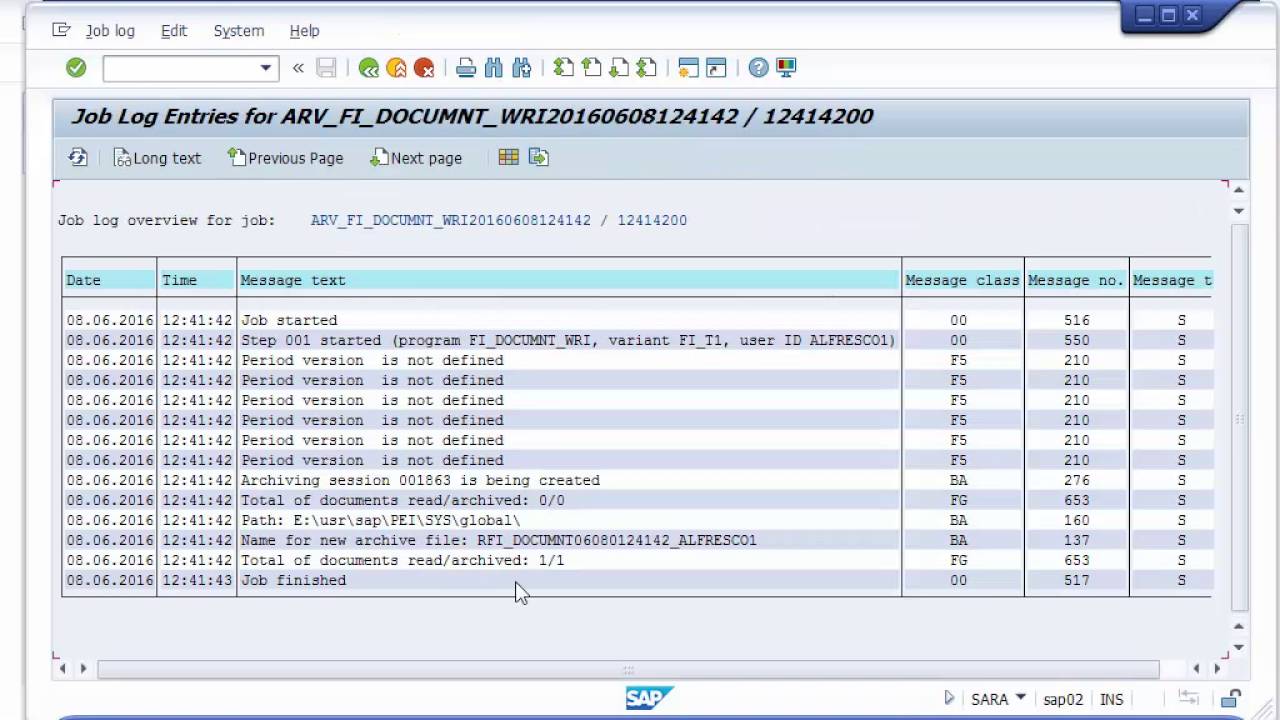1280x720 pixels.
Task: Click the Find binoculars icon
Action: point(493,68)
